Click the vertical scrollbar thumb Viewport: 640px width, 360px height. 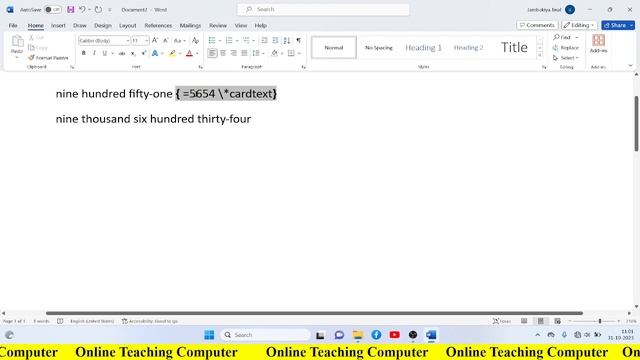tap(636, 124)
